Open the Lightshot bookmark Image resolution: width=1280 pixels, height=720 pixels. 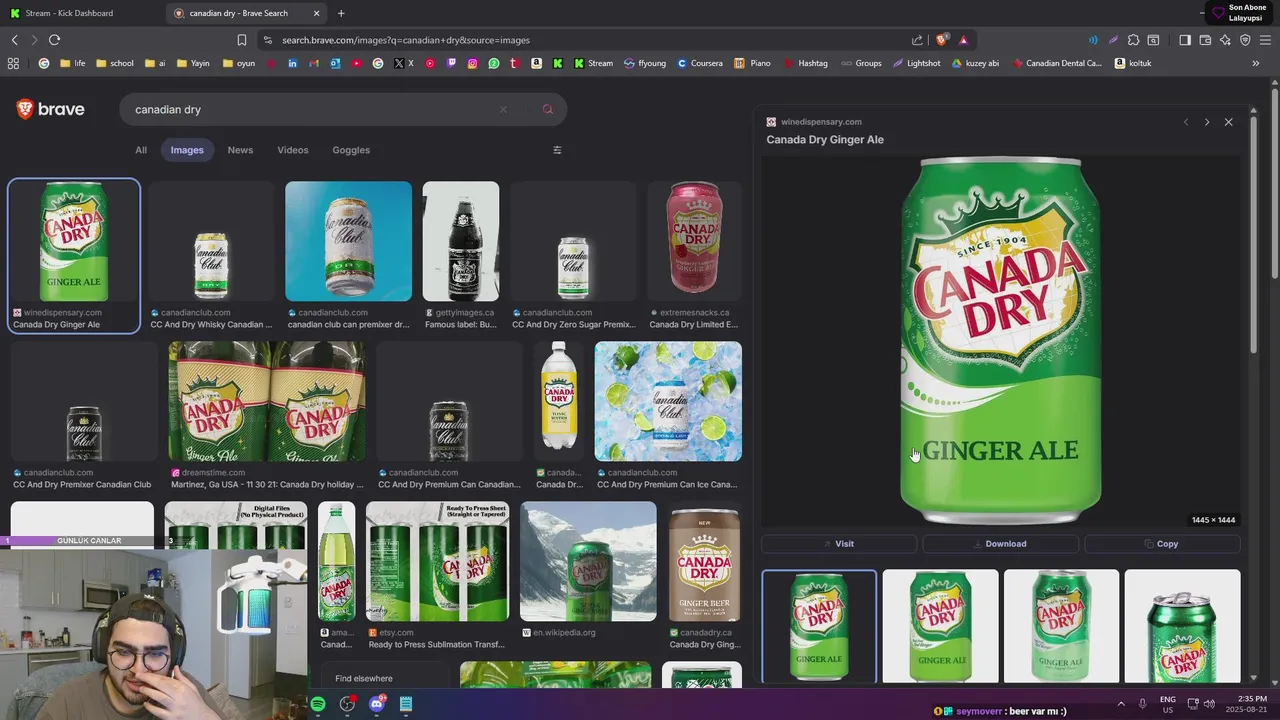(x=917, y=63)
